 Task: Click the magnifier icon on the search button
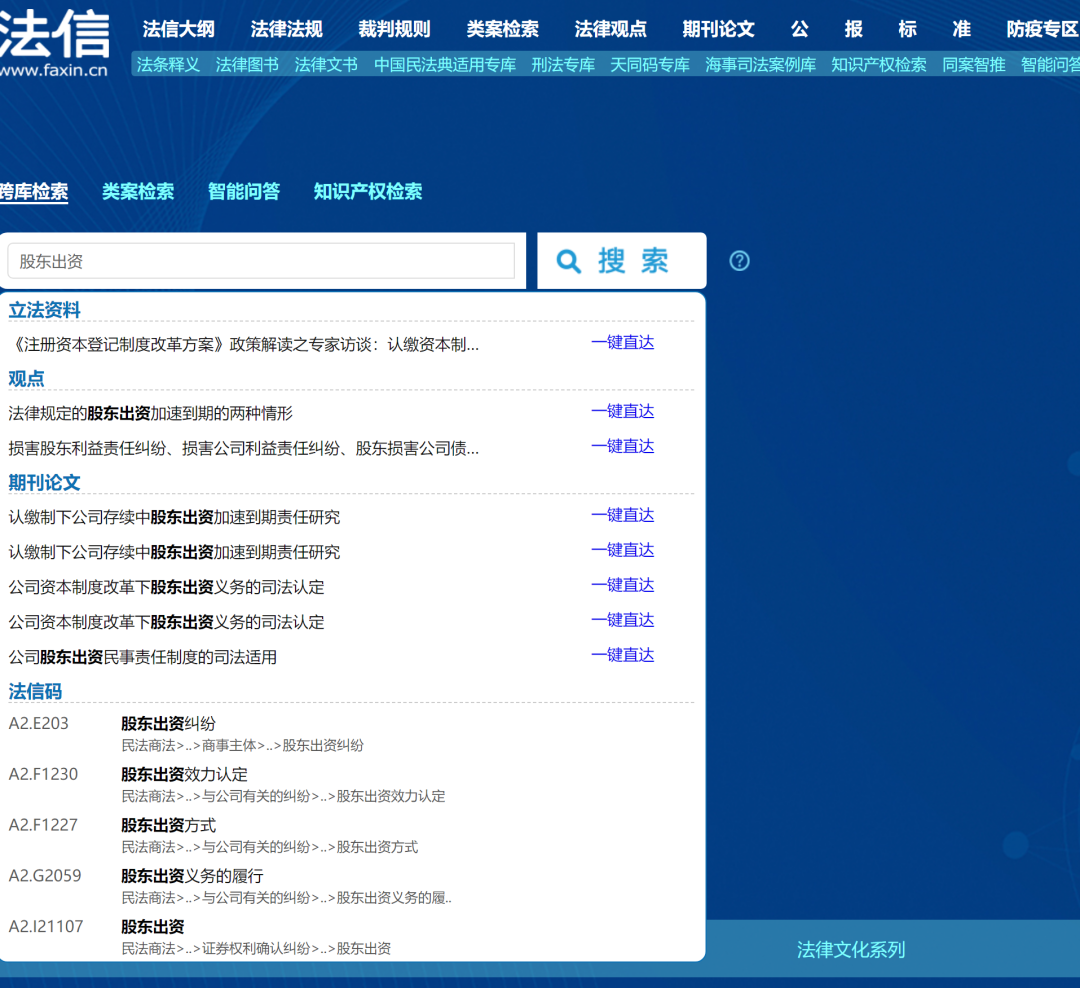tap(568, 261)
